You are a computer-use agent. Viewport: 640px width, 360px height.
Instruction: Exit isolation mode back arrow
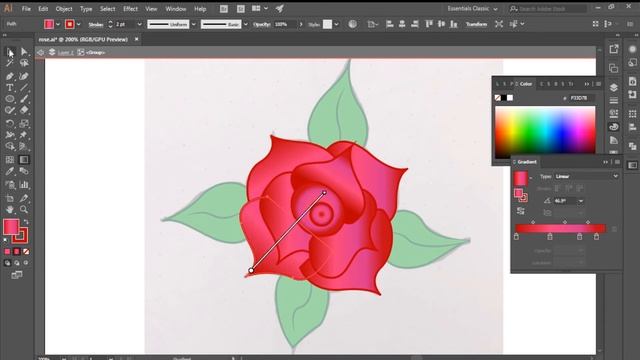pyautogui.click(x=40, y=52)
